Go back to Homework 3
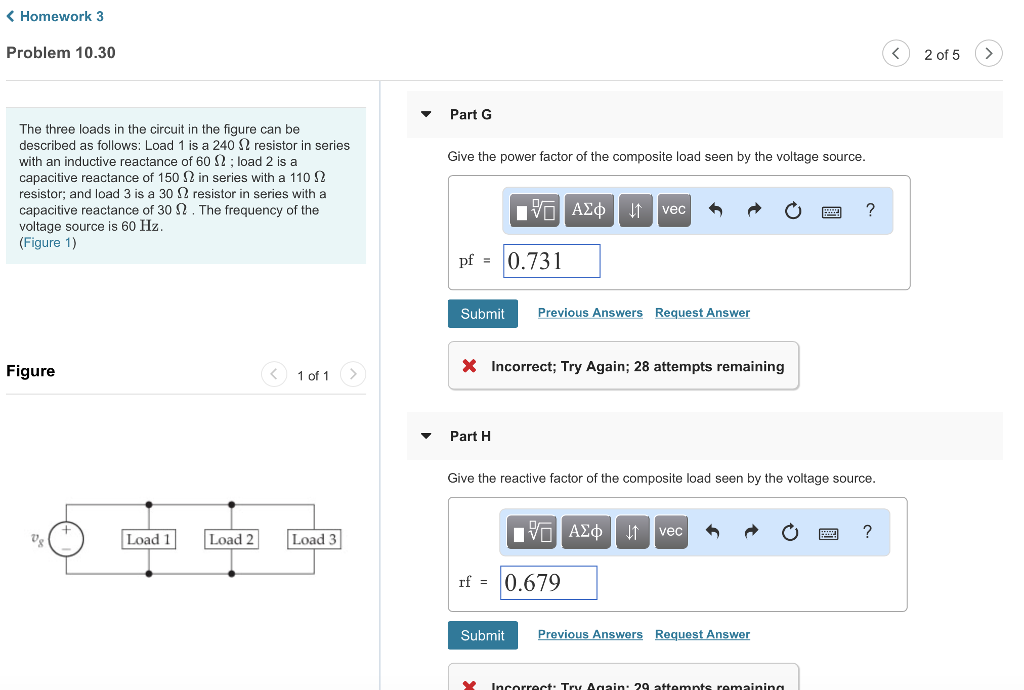The width and height of the screenshot is (1024, 690). click(x=55, y=16)
